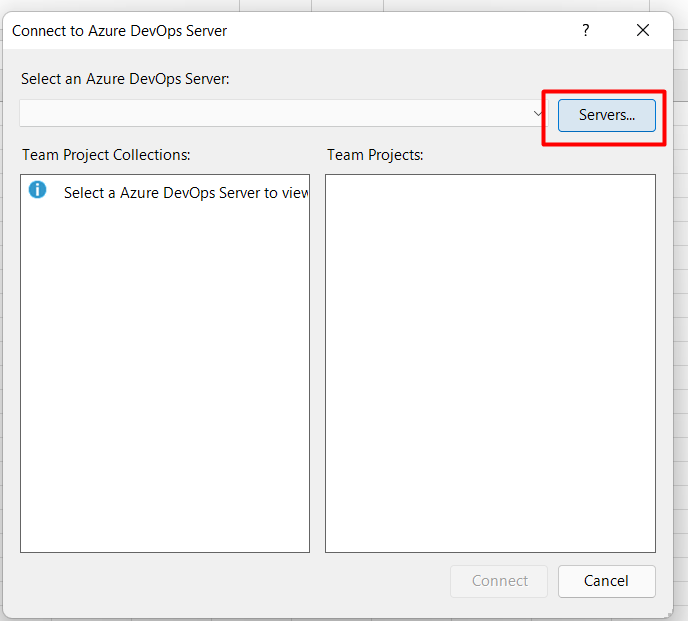Click the blue info icon in collections list

coord(37,190)
